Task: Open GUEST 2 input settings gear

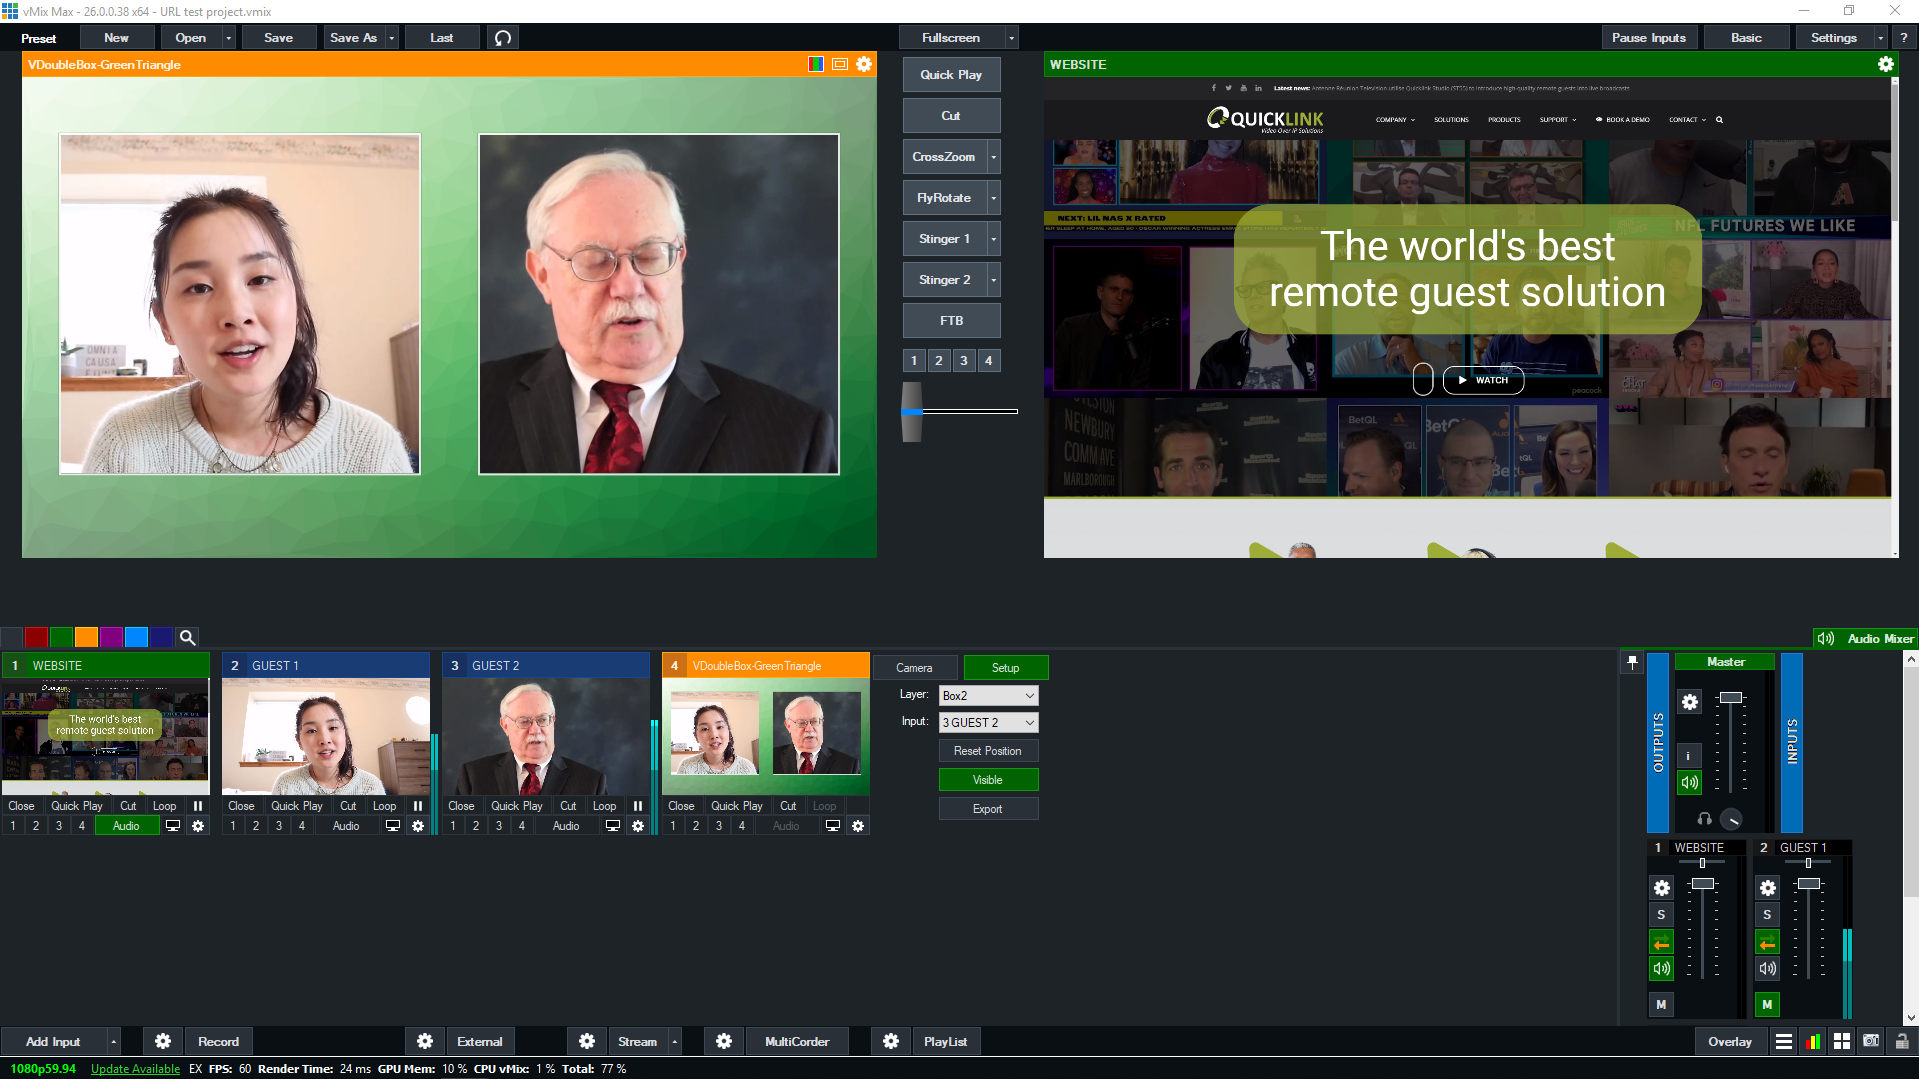Action: tap(638, 826)
